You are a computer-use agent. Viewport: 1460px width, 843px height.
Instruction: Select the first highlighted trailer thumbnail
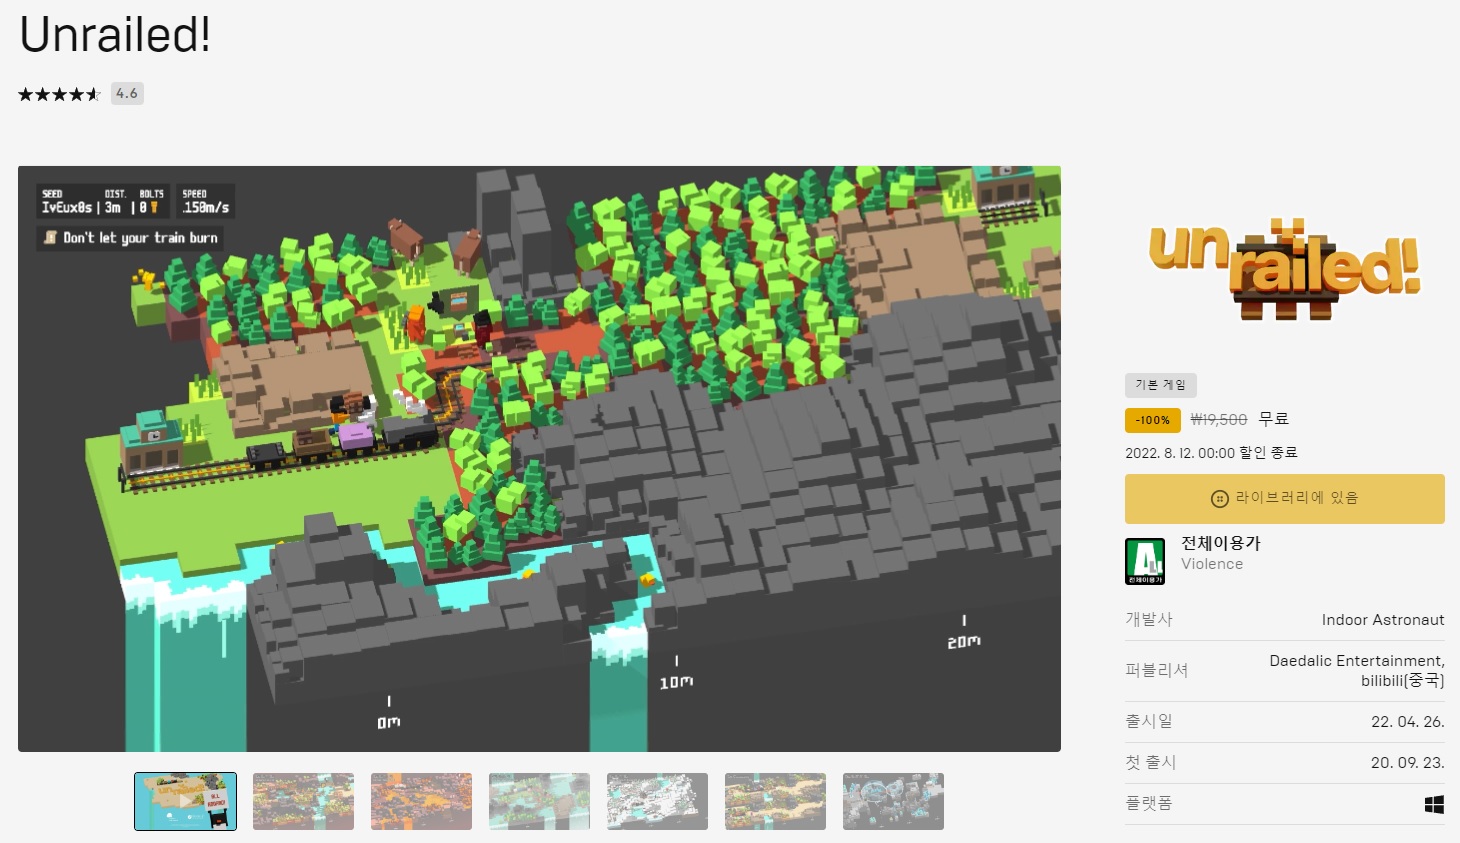point(185,801)
